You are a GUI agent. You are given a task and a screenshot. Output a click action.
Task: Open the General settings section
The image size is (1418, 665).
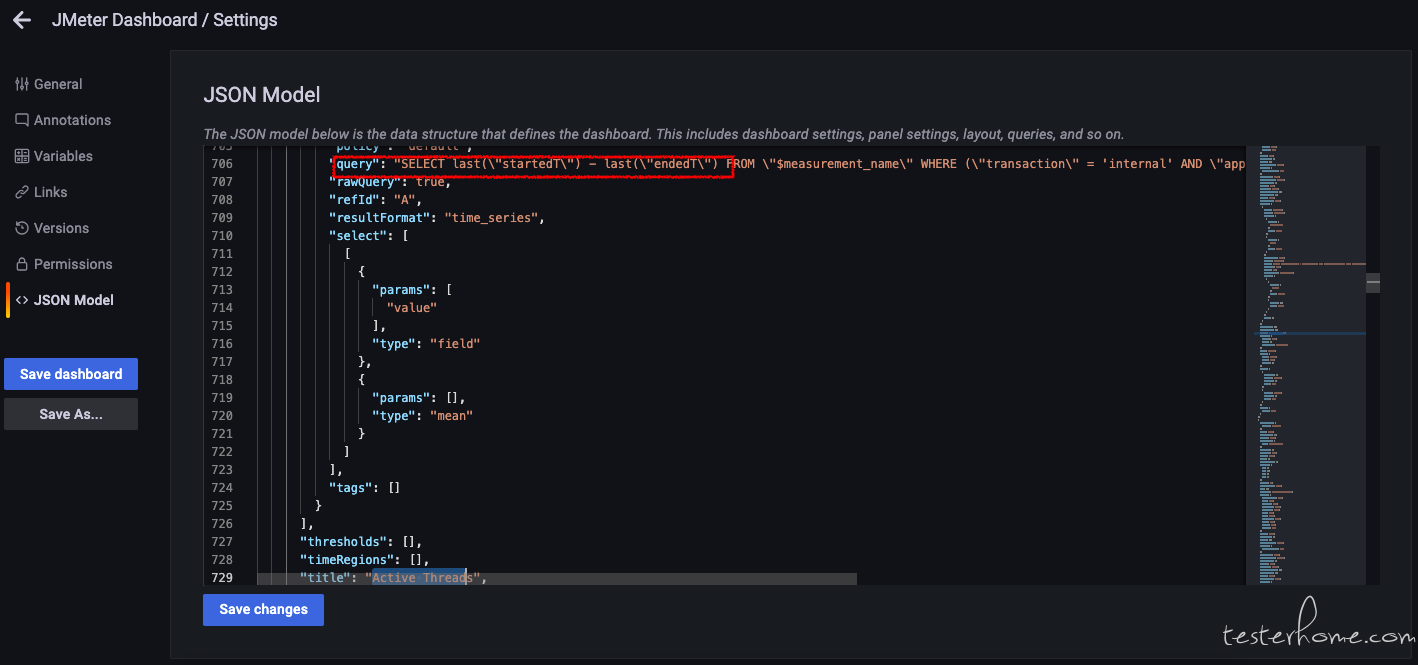tap(49, 84)
